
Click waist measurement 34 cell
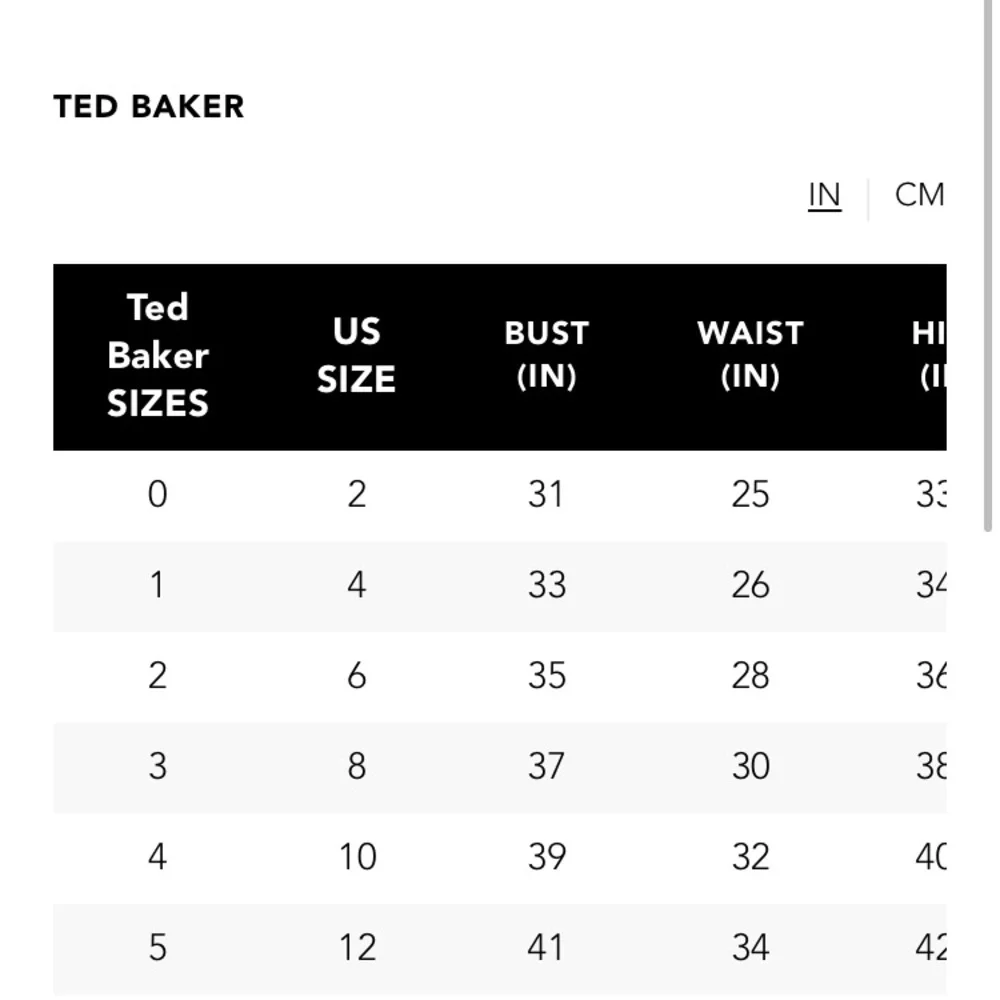click(750, 946)
